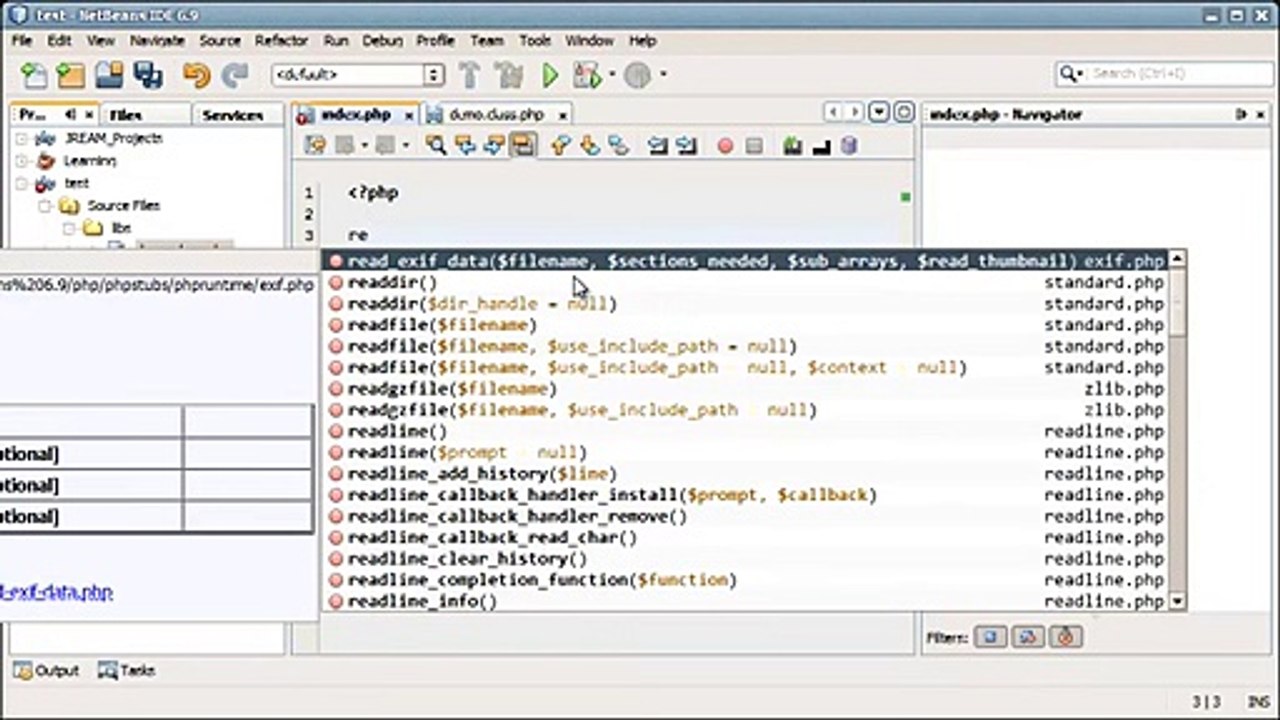1280x720 pixels.
Task: Open the Navigate menu
Action: coord(156,41)
